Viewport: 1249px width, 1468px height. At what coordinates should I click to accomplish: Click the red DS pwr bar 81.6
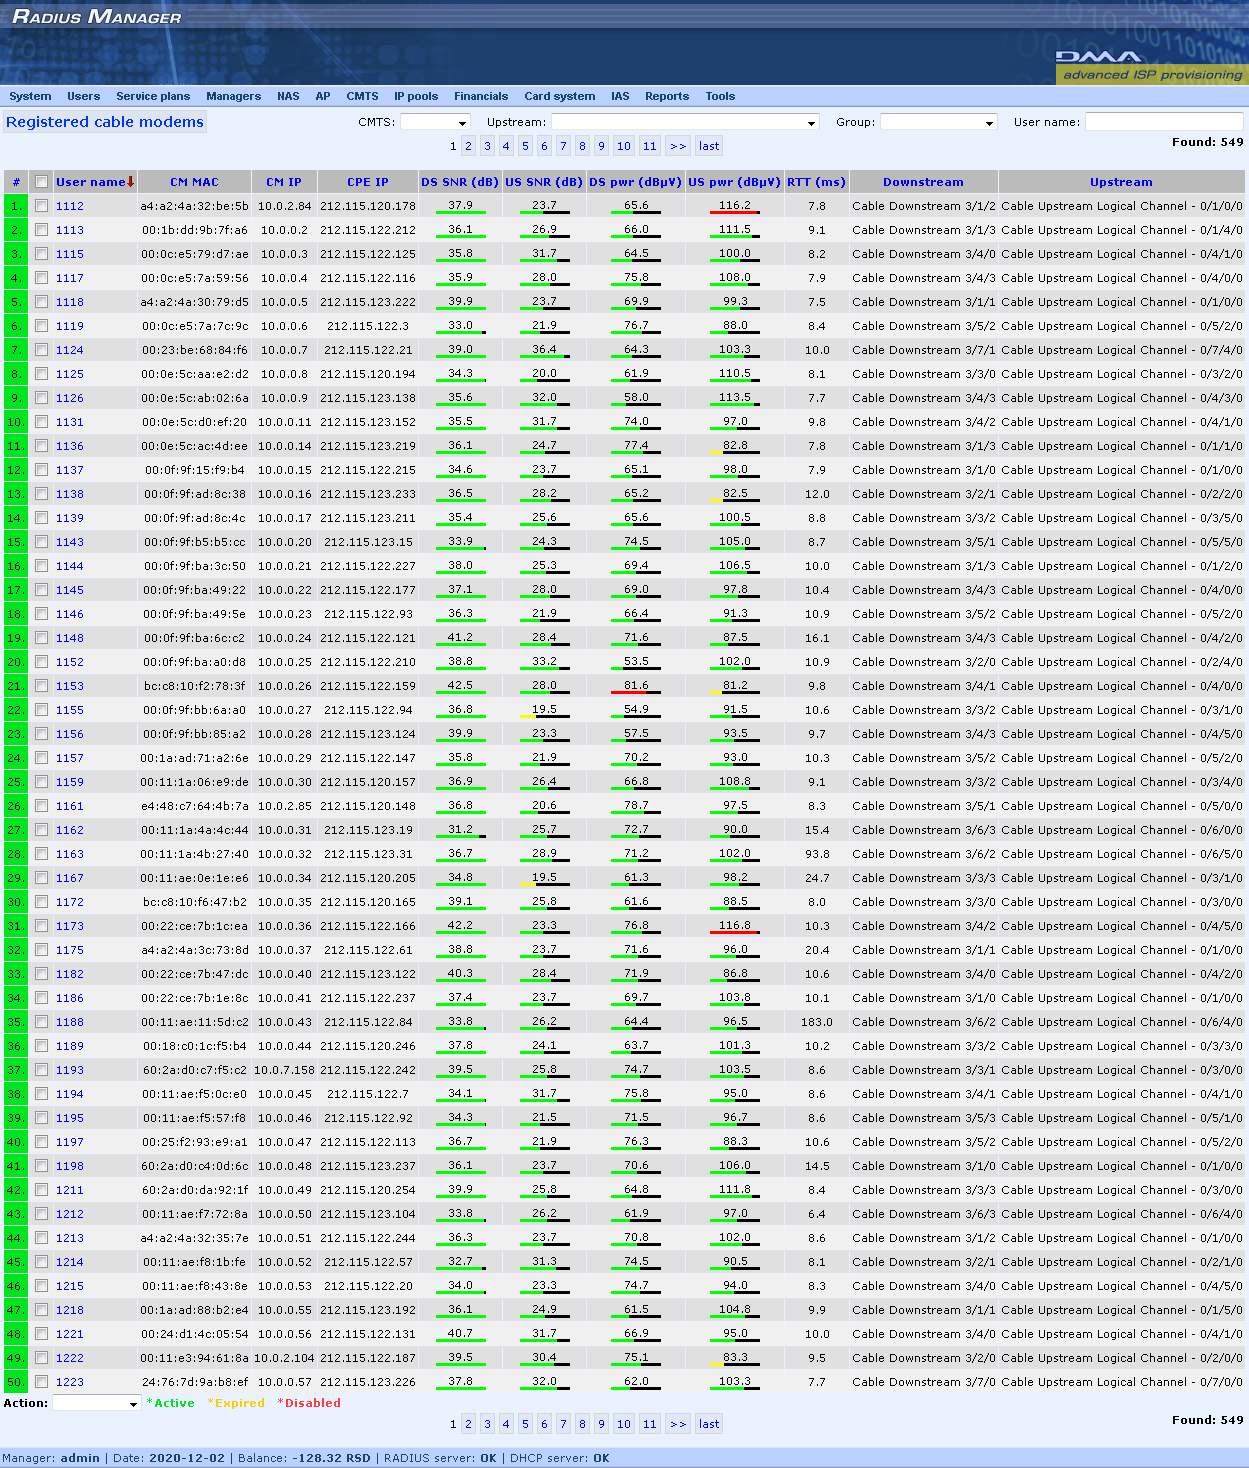click(636, 693)
